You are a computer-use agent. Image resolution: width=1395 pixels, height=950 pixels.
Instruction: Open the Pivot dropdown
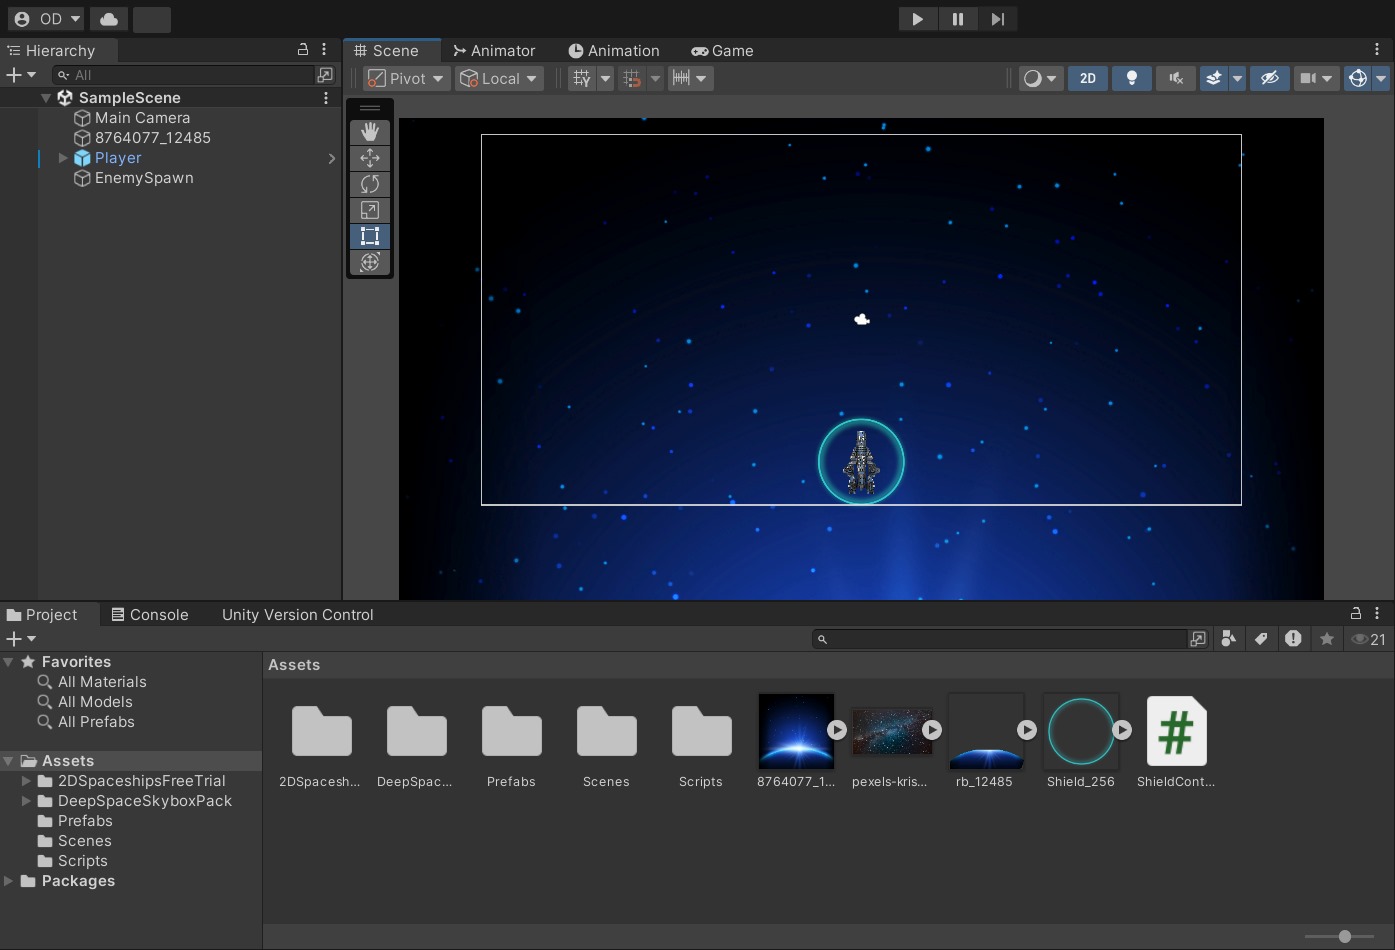click(405, 78)
